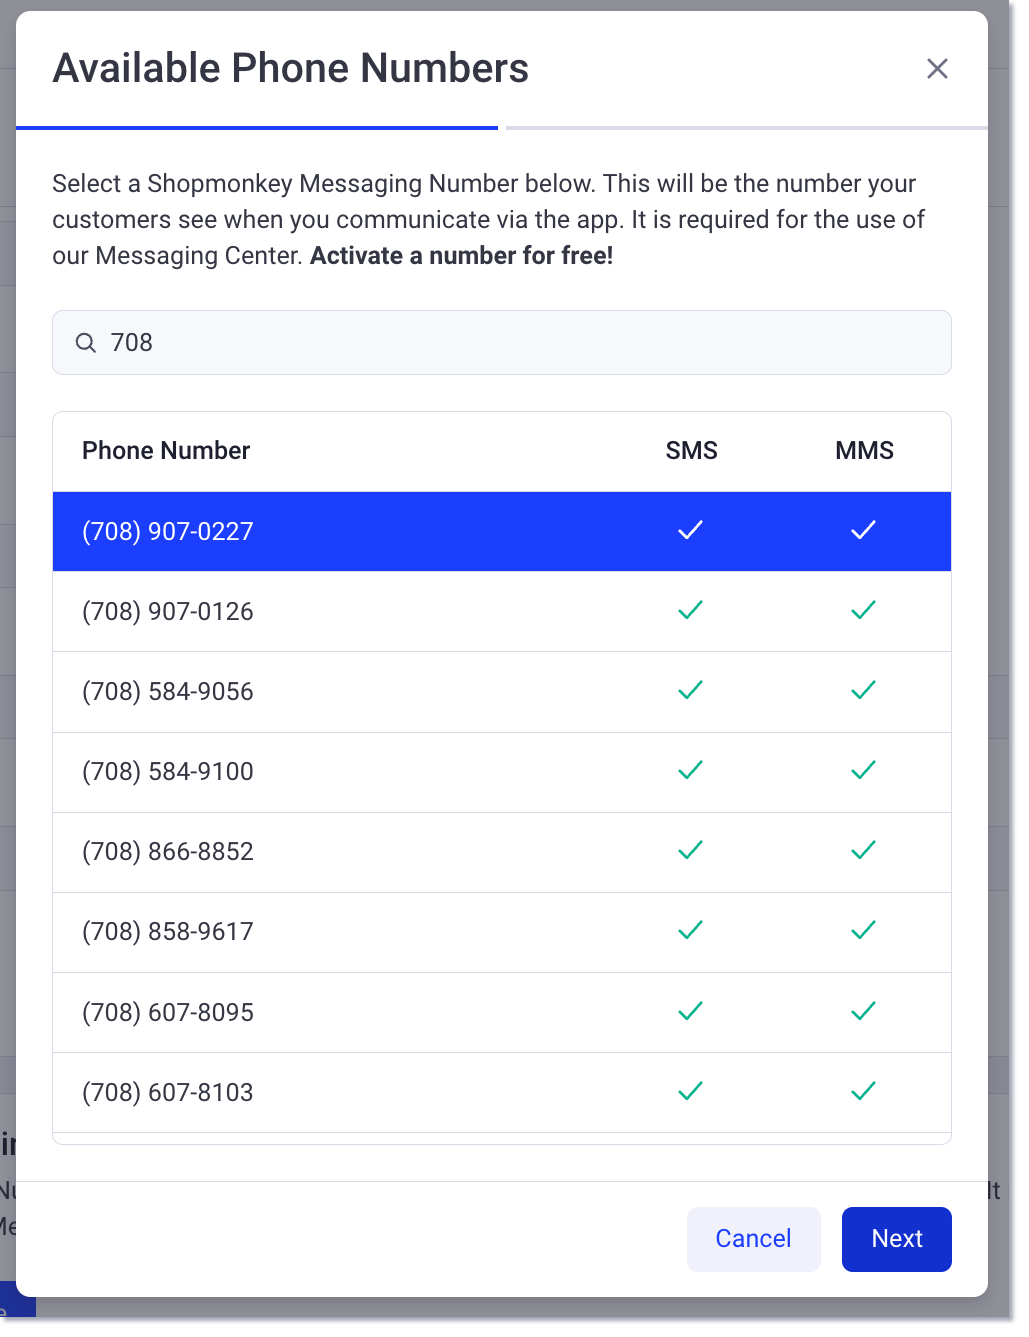Click the SMS checkmark for (708) 907-0227
Viewport: 1029px width, 1337px height.
coord(690,531)
